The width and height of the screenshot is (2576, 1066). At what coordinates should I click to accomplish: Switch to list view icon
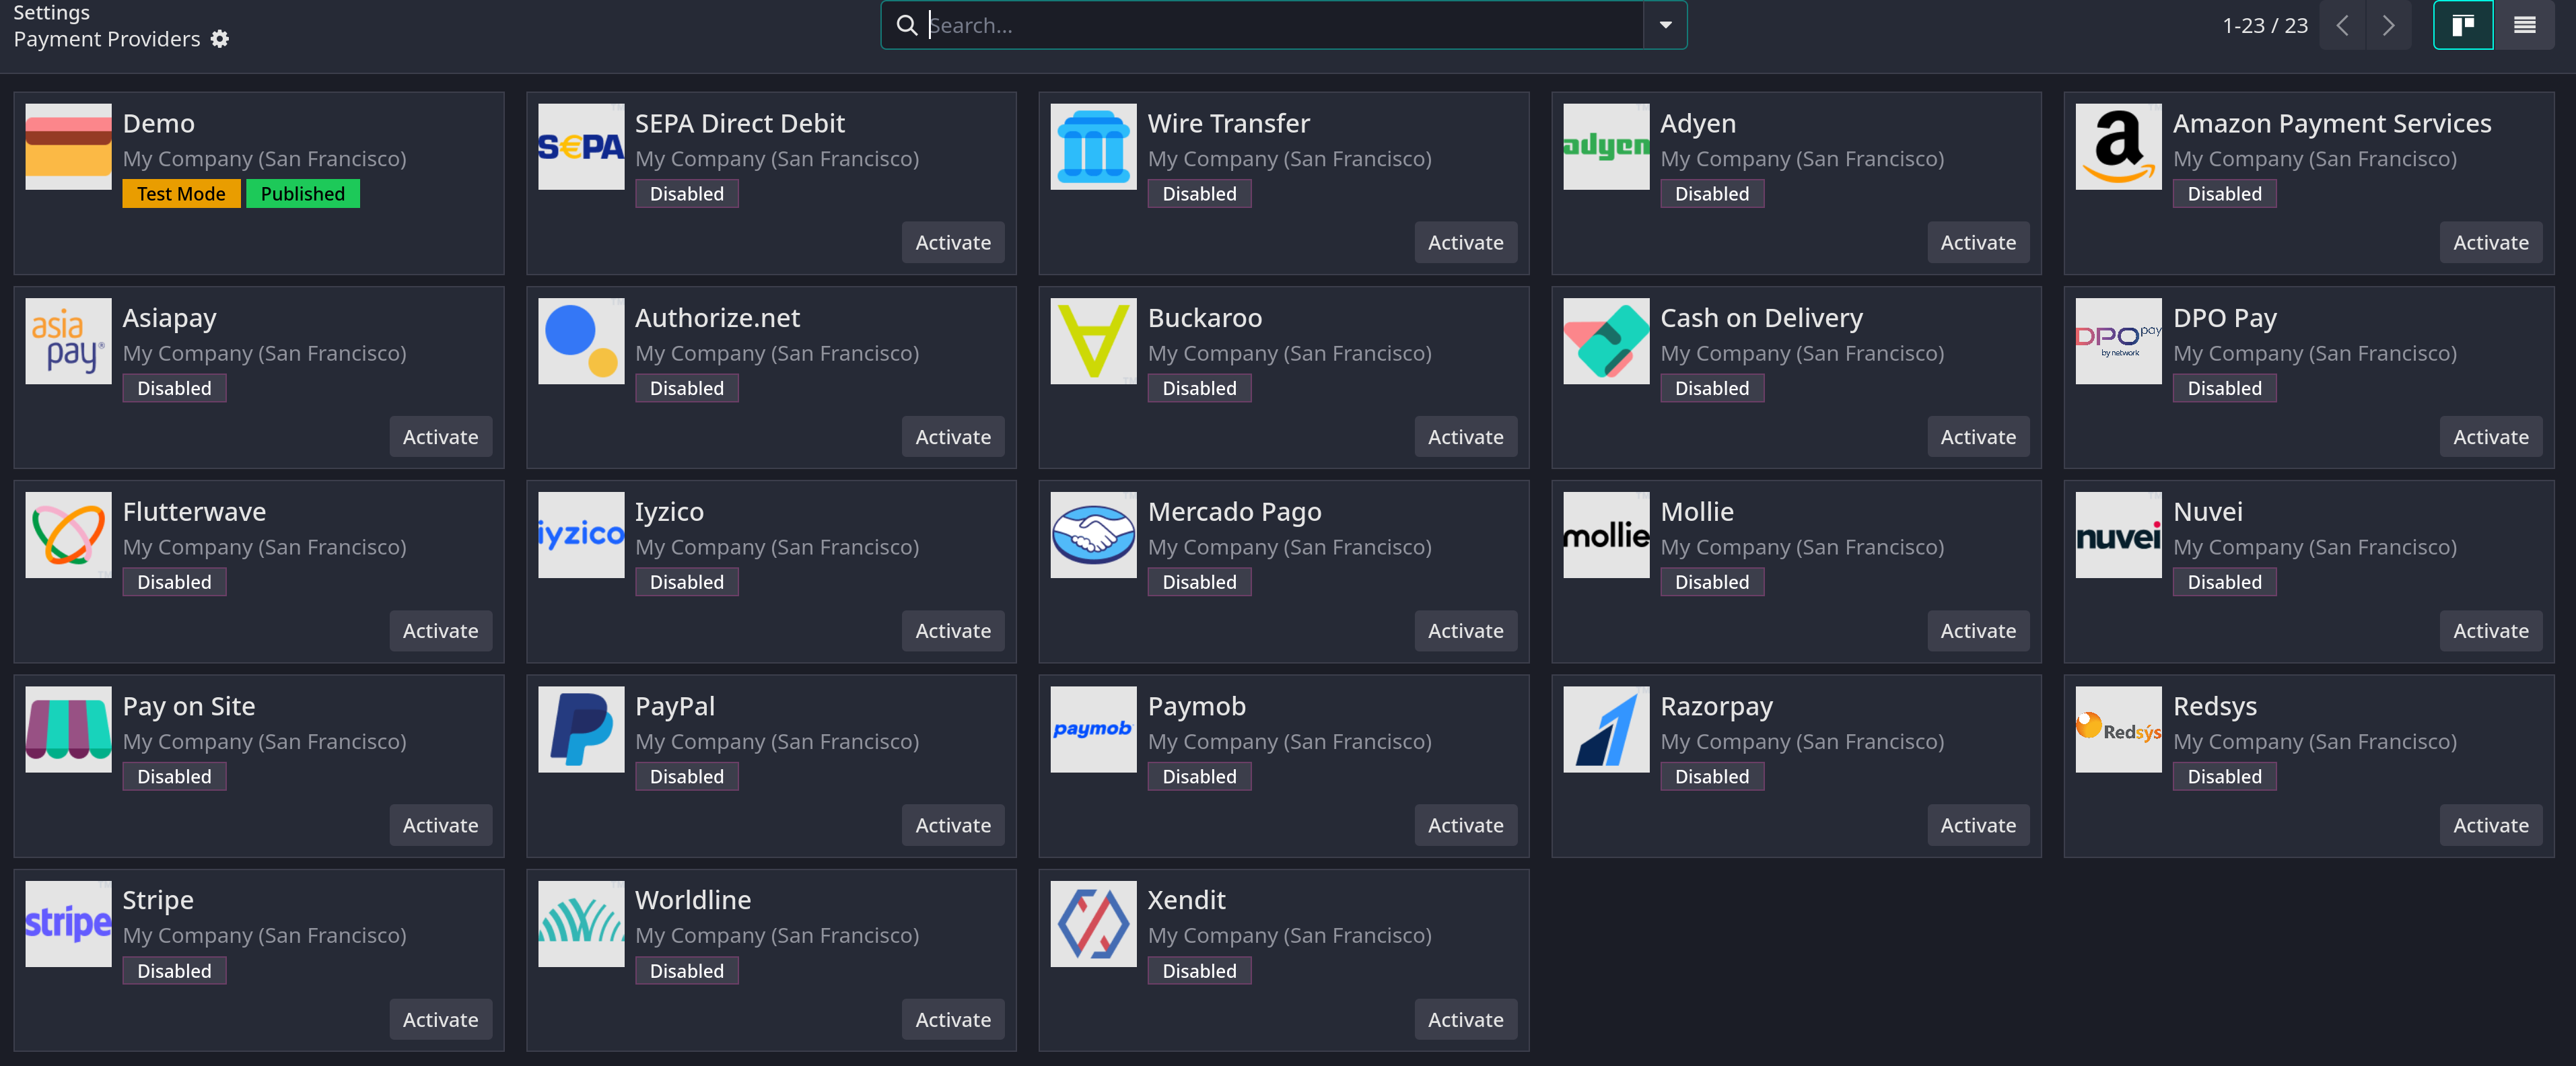(x=2524, y=25)
